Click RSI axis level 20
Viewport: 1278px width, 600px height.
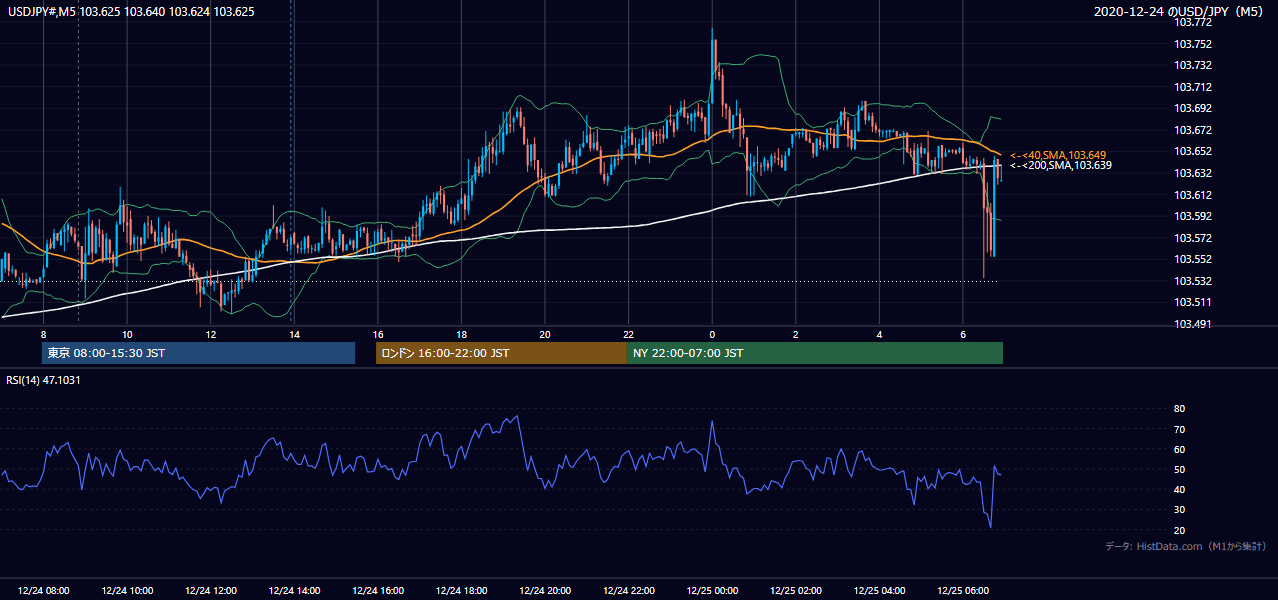click(1179, 531)
